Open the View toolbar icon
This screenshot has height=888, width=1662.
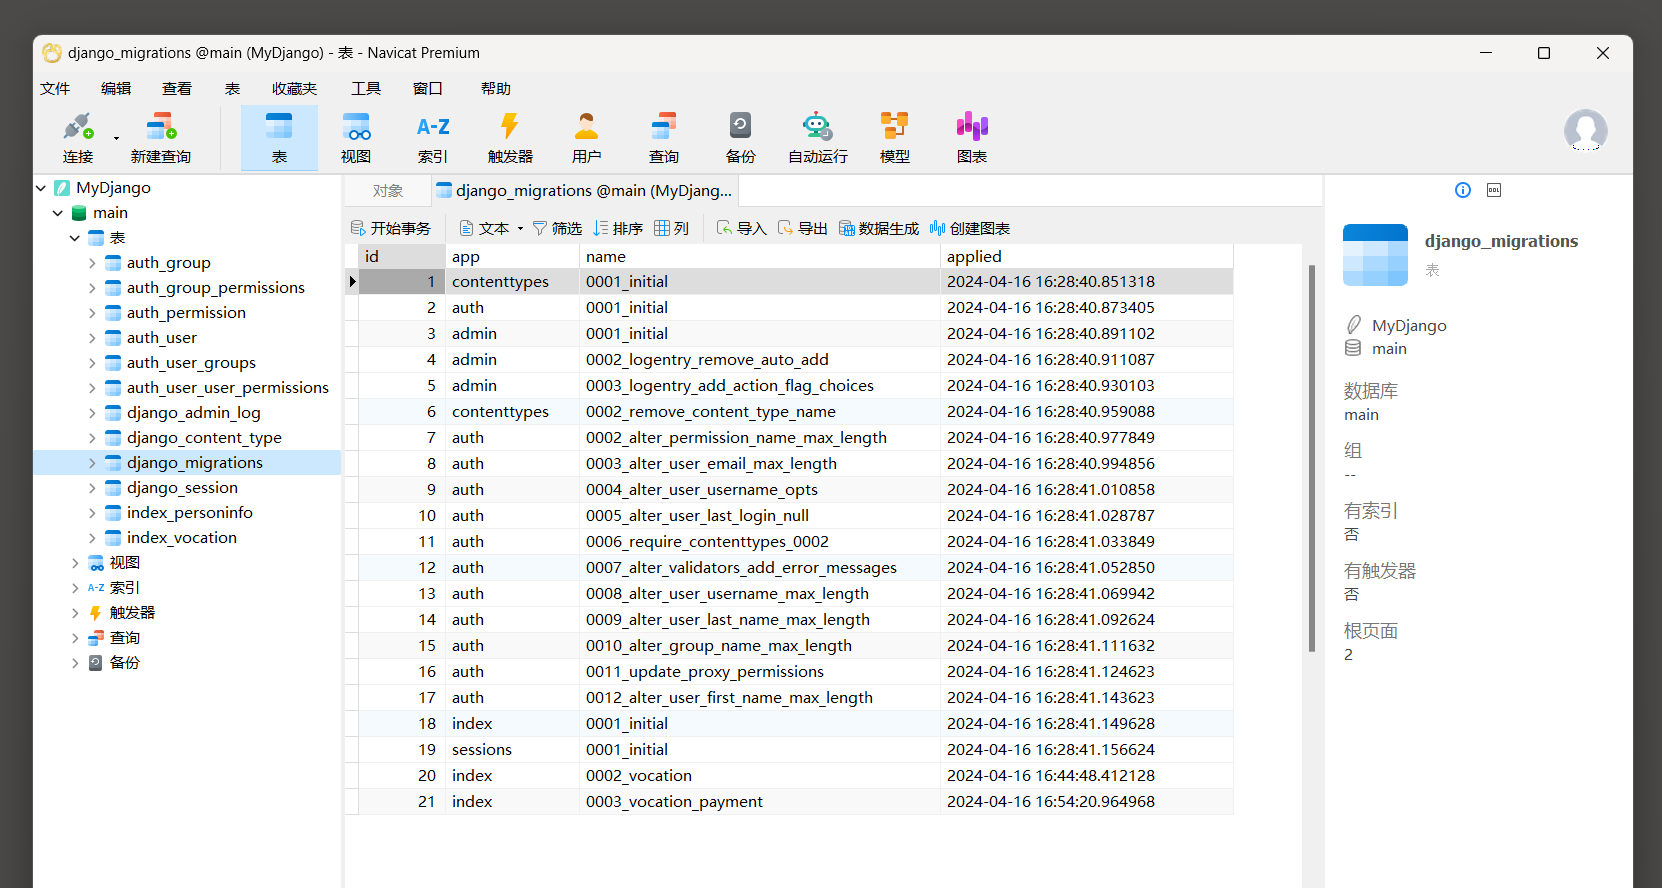pyautogui.click(x=356, y=138)
